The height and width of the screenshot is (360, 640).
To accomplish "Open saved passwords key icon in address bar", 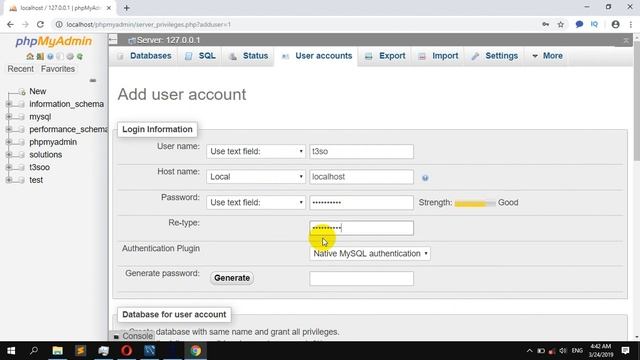I will pyautogui.click(x=545, y=24).
